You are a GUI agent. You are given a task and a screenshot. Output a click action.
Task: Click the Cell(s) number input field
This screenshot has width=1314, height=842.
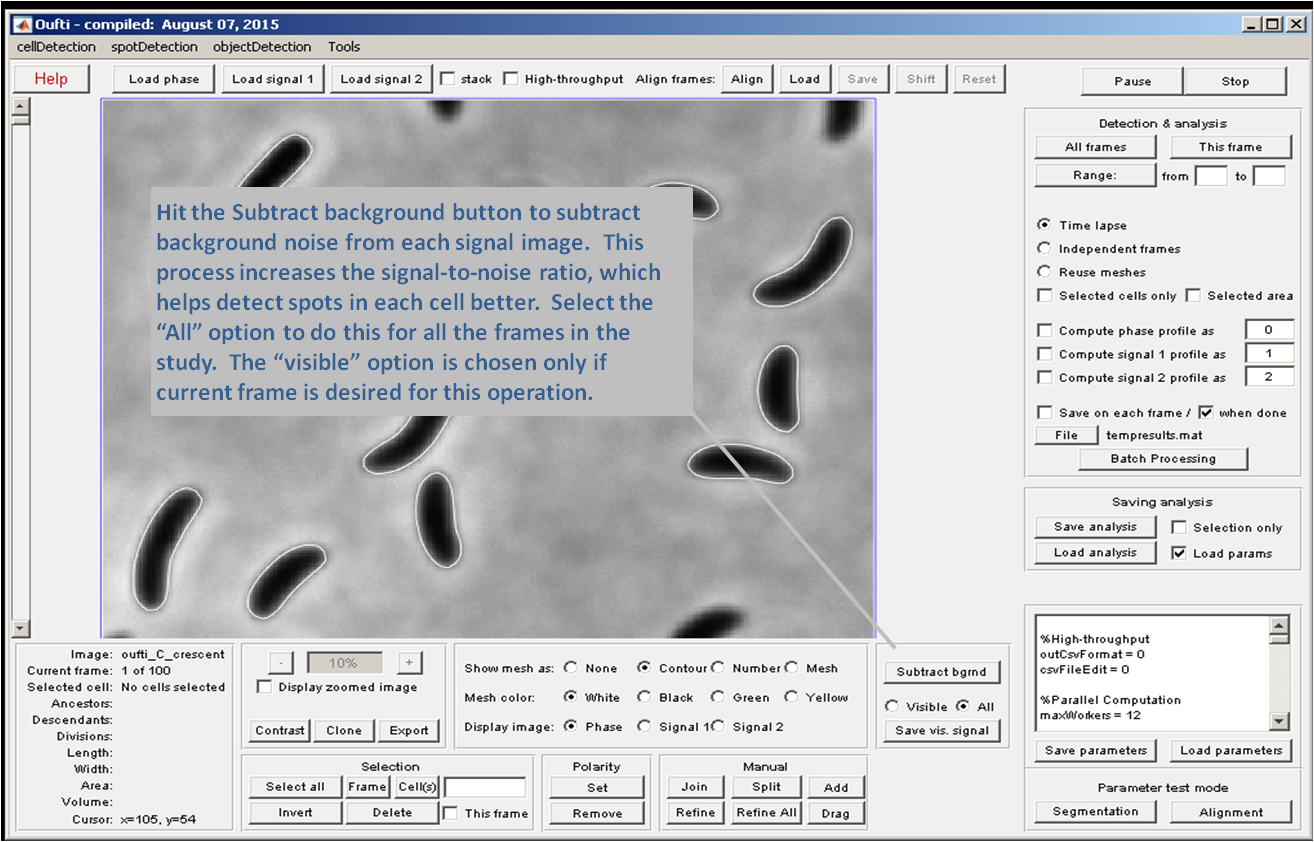[x=485, y=787]
